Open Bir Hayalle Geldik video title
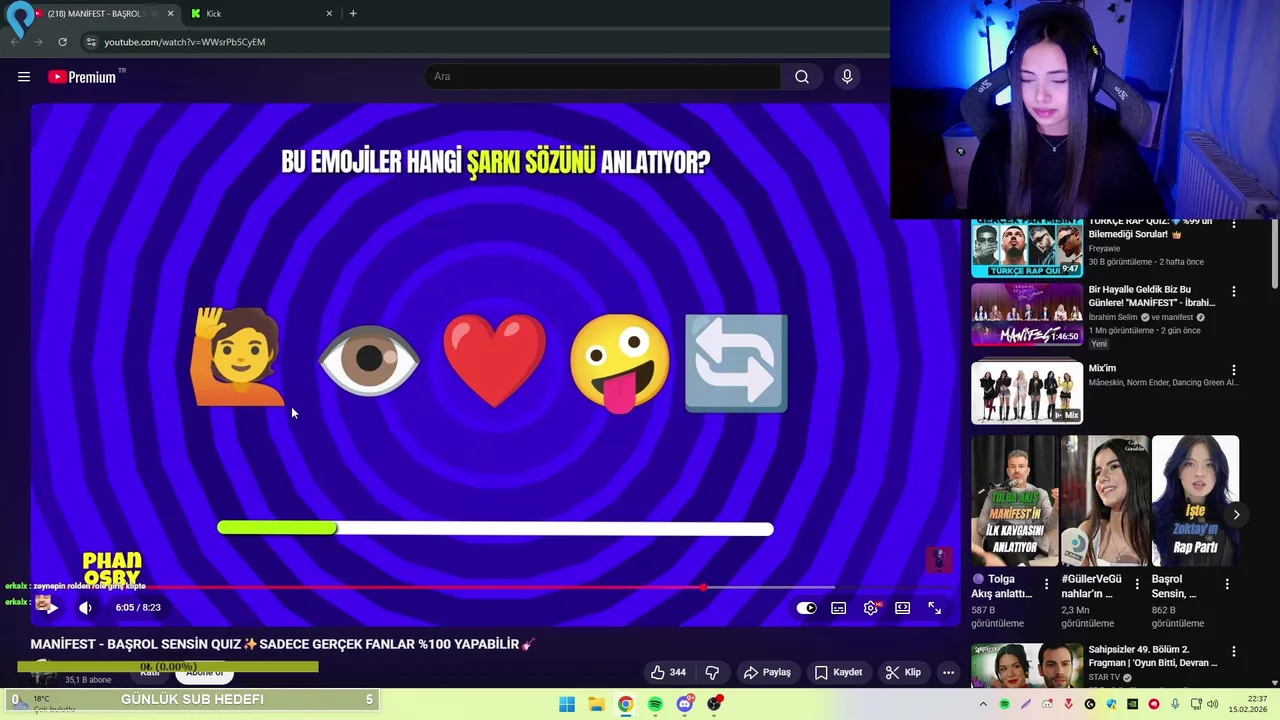Image resolution: width=1280 pixels, height=720 pixels. click(1152, 296)
